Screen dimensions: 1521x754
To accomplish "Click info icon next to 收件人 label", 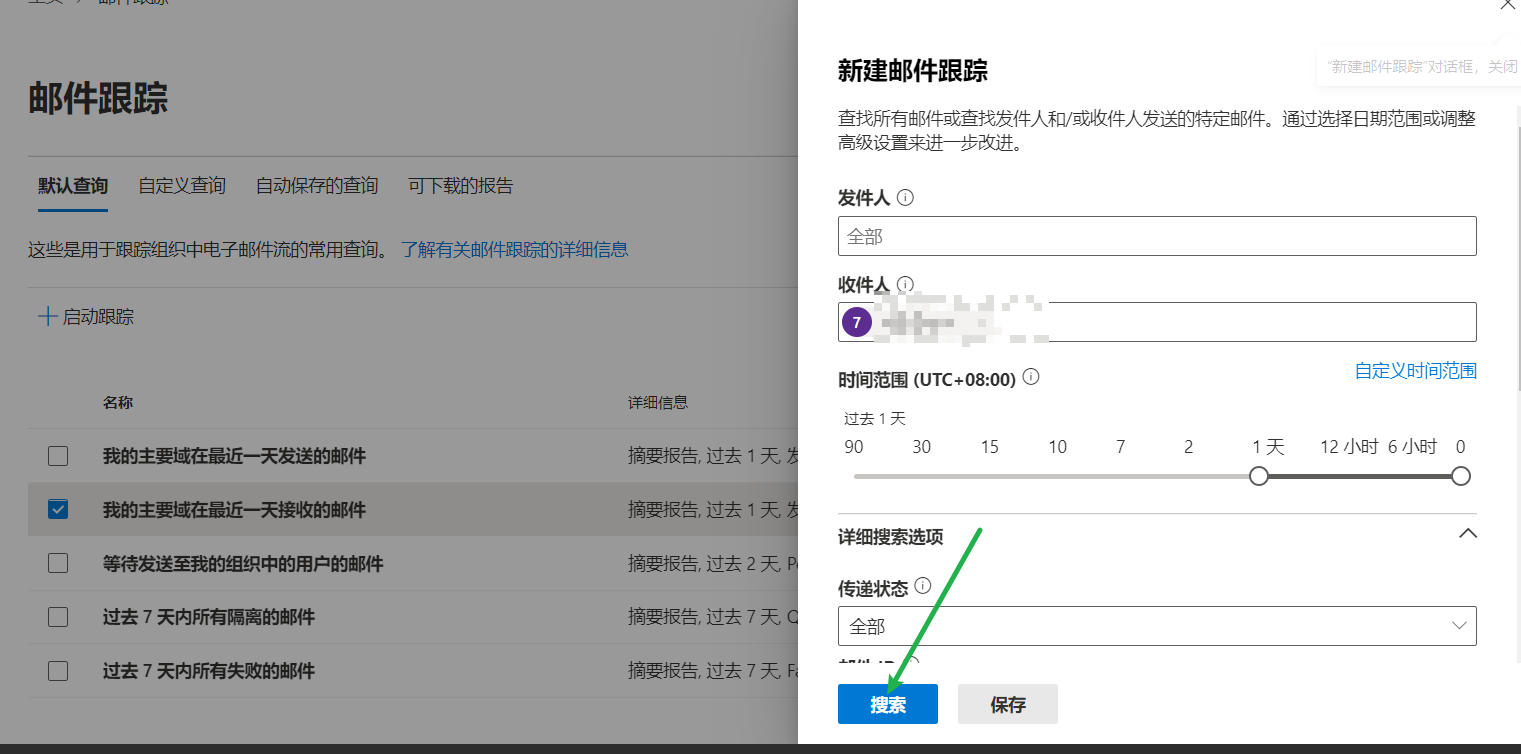I will click(905, 285).
